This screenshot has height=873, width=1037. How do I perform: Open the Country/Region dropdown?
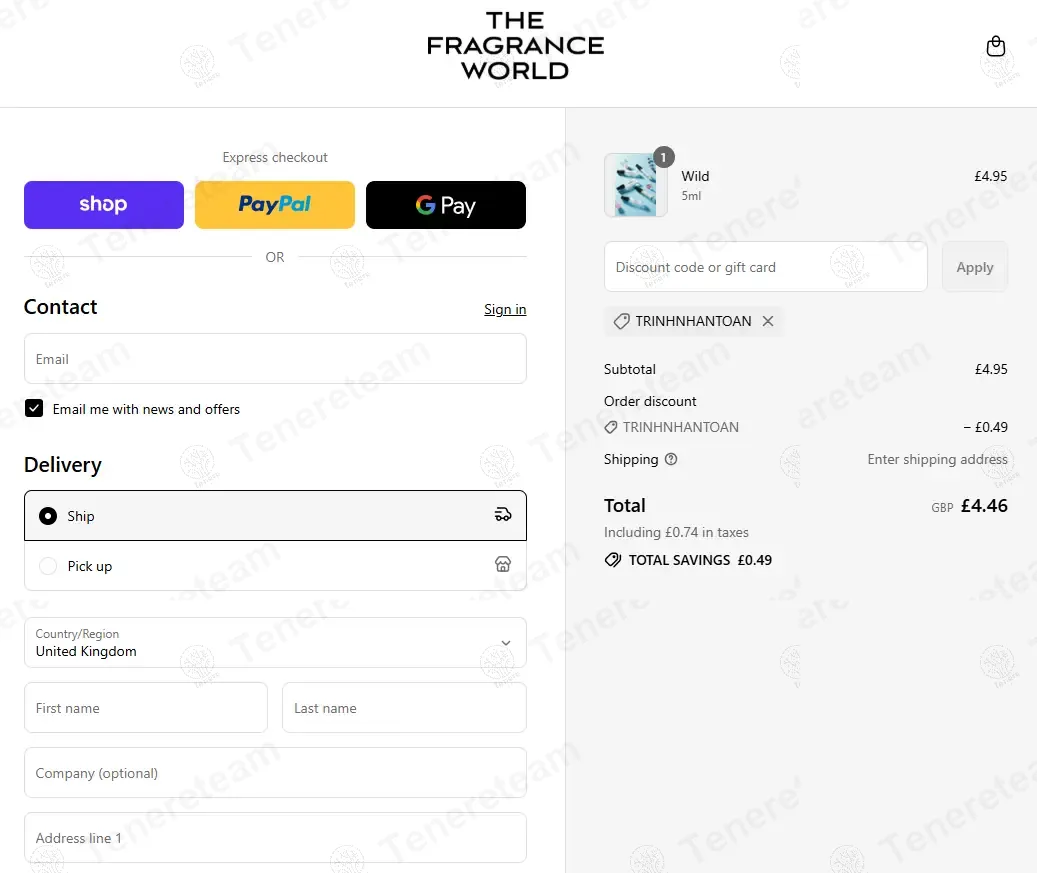tap(275, 643)
